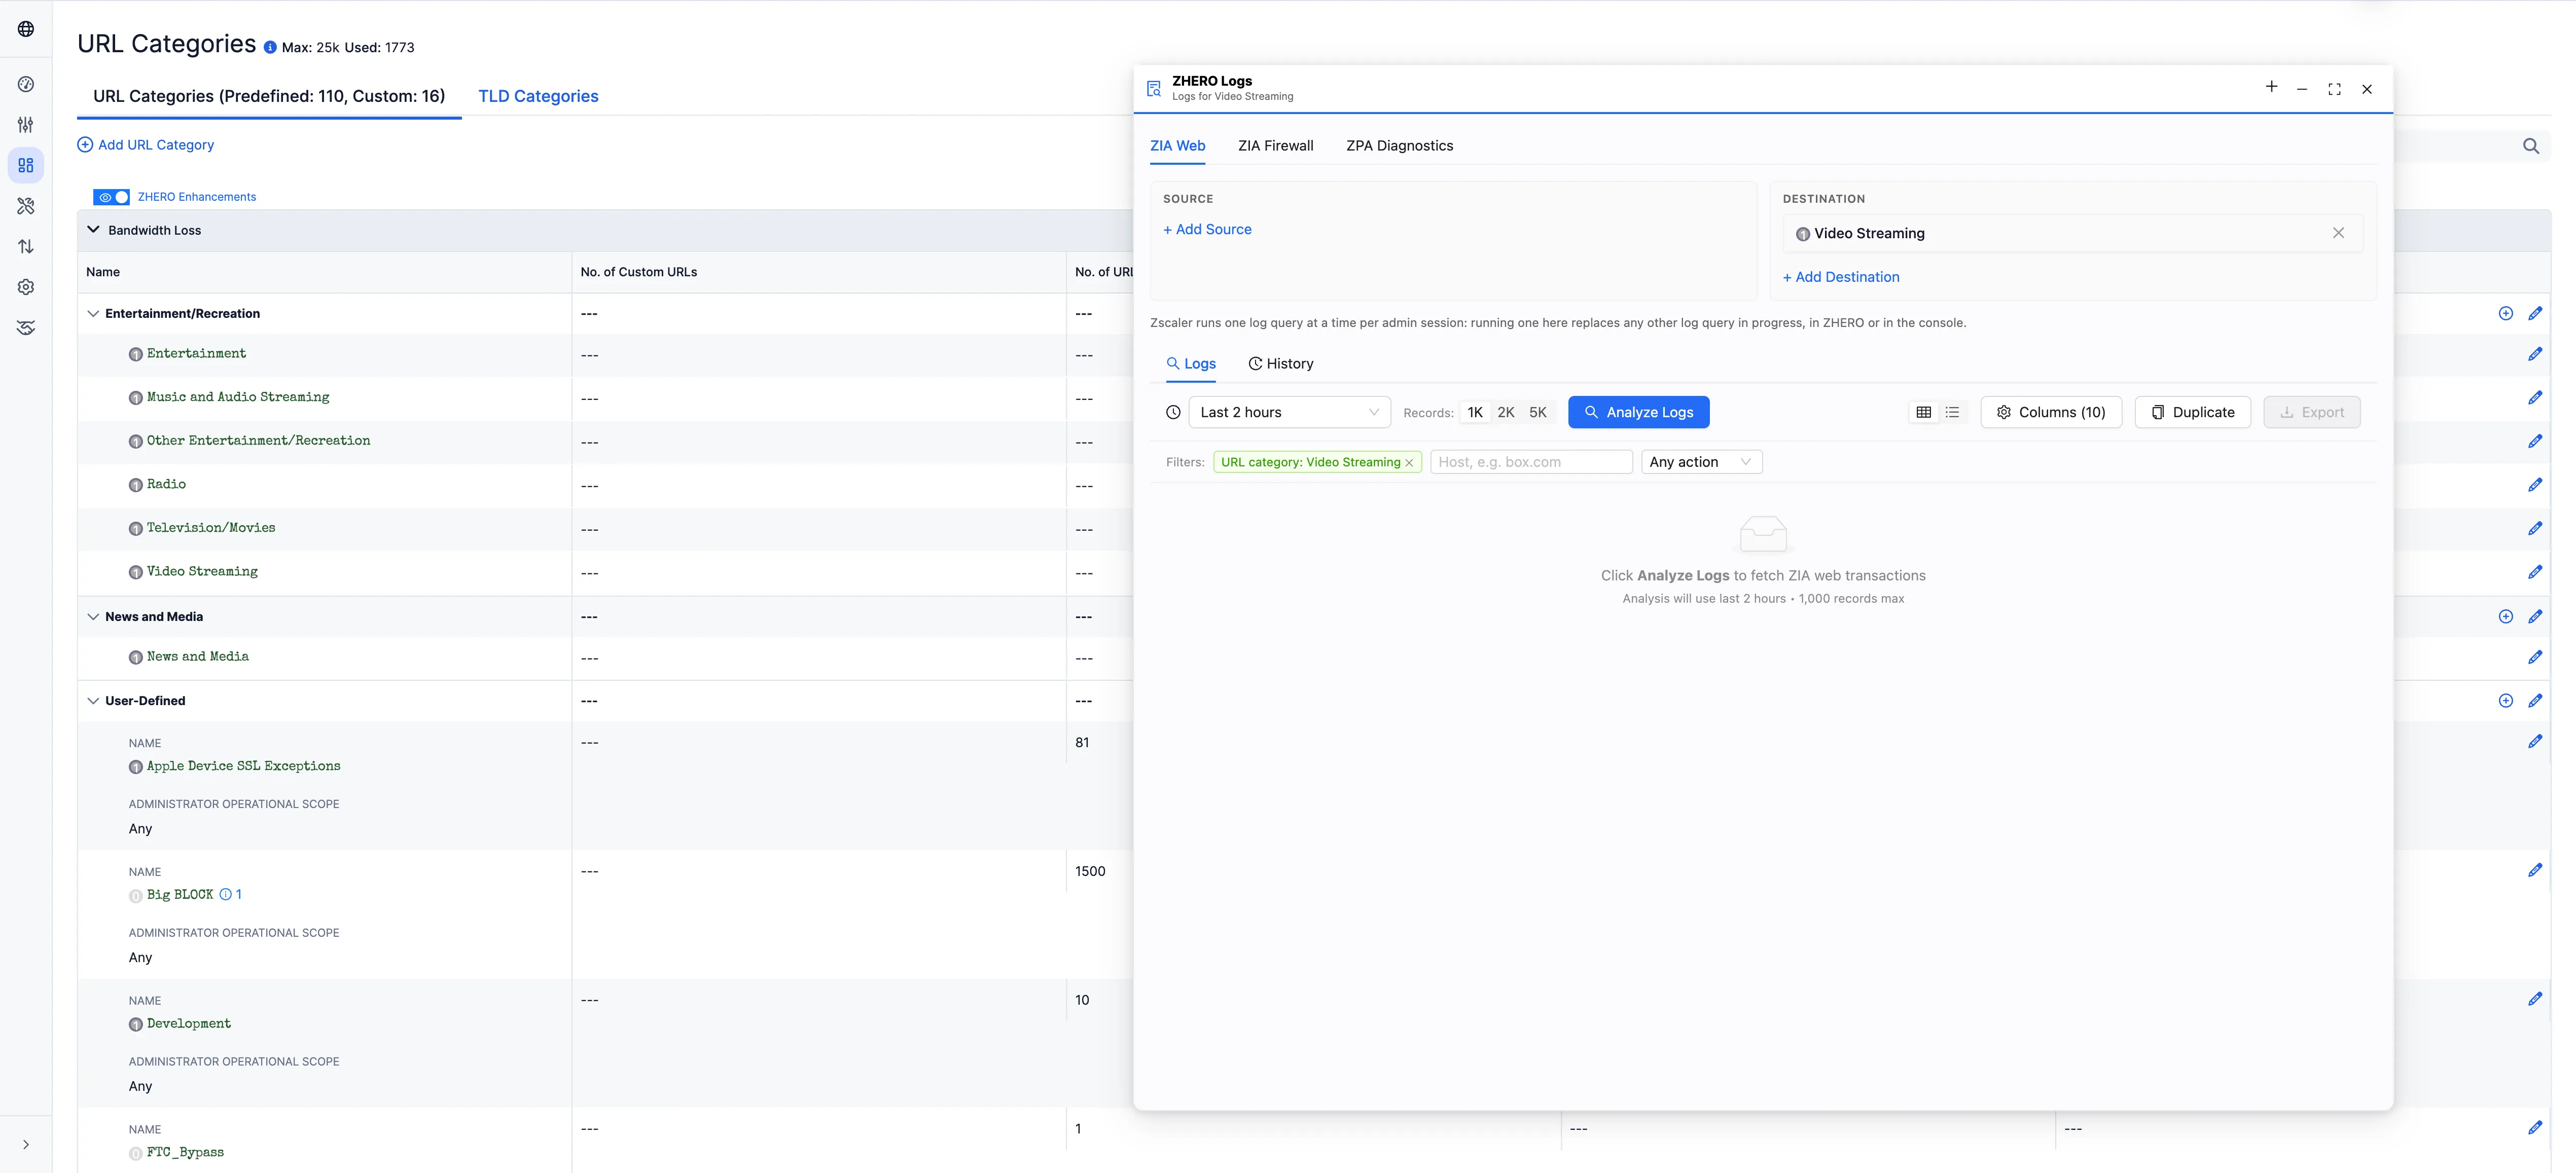
Task: Select 2K records option
Action: tap(1506, 412)
